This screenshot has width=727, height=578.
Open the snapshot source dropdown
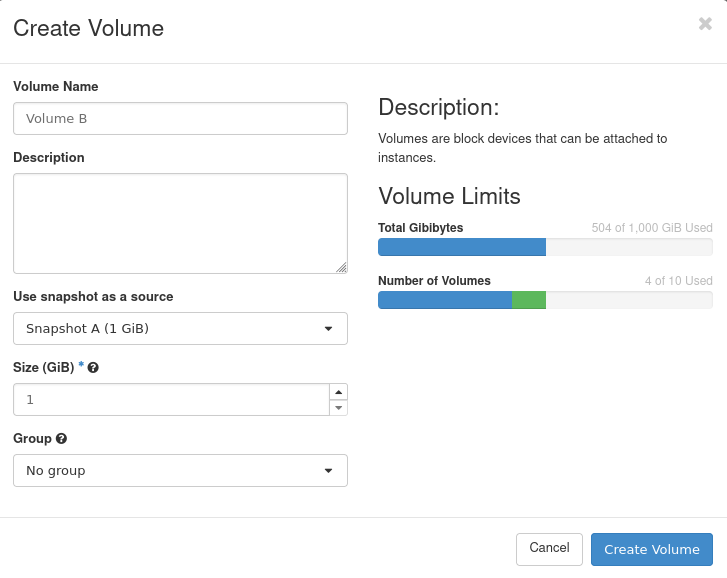pos(180,328)
